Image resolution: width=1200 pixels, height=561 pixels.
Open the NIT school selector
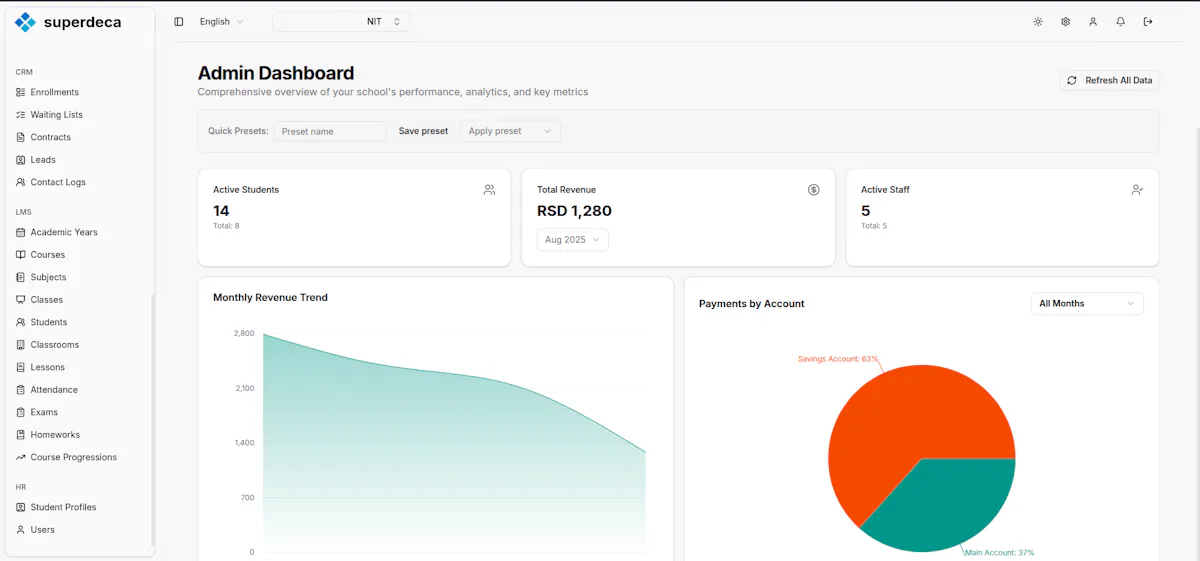pos(341,21)
